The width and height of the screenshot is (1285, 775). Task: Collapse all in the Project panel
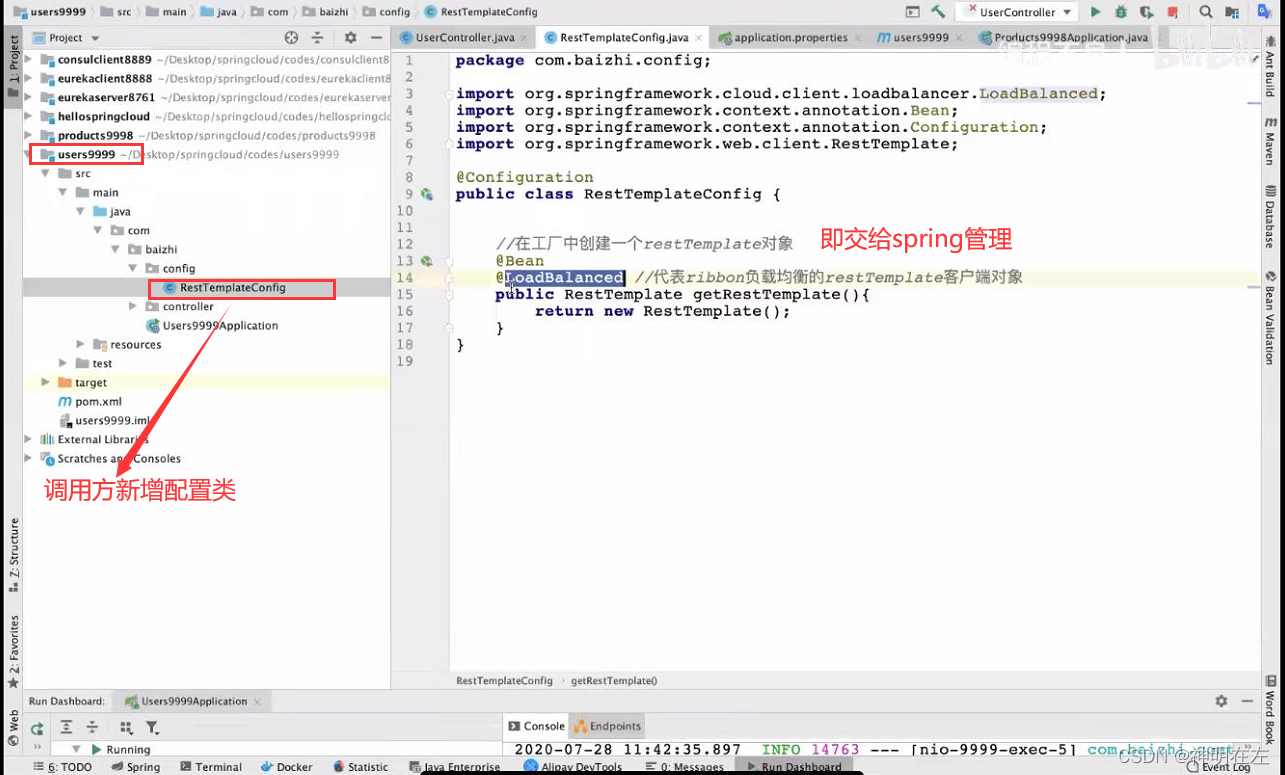[x=317, y=37]
